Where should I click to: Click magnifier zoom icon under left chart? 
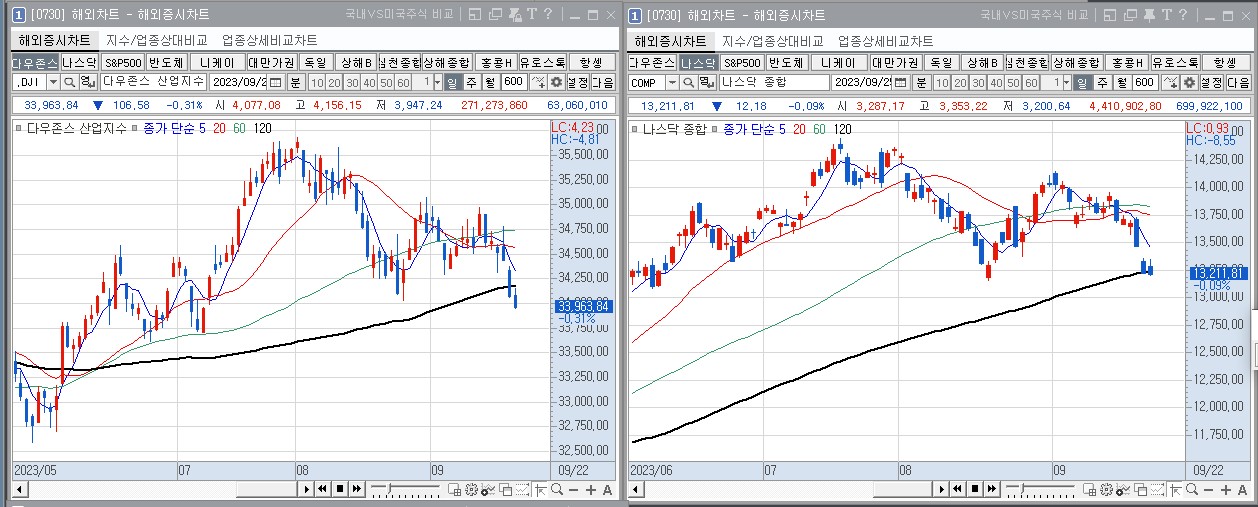557,489
